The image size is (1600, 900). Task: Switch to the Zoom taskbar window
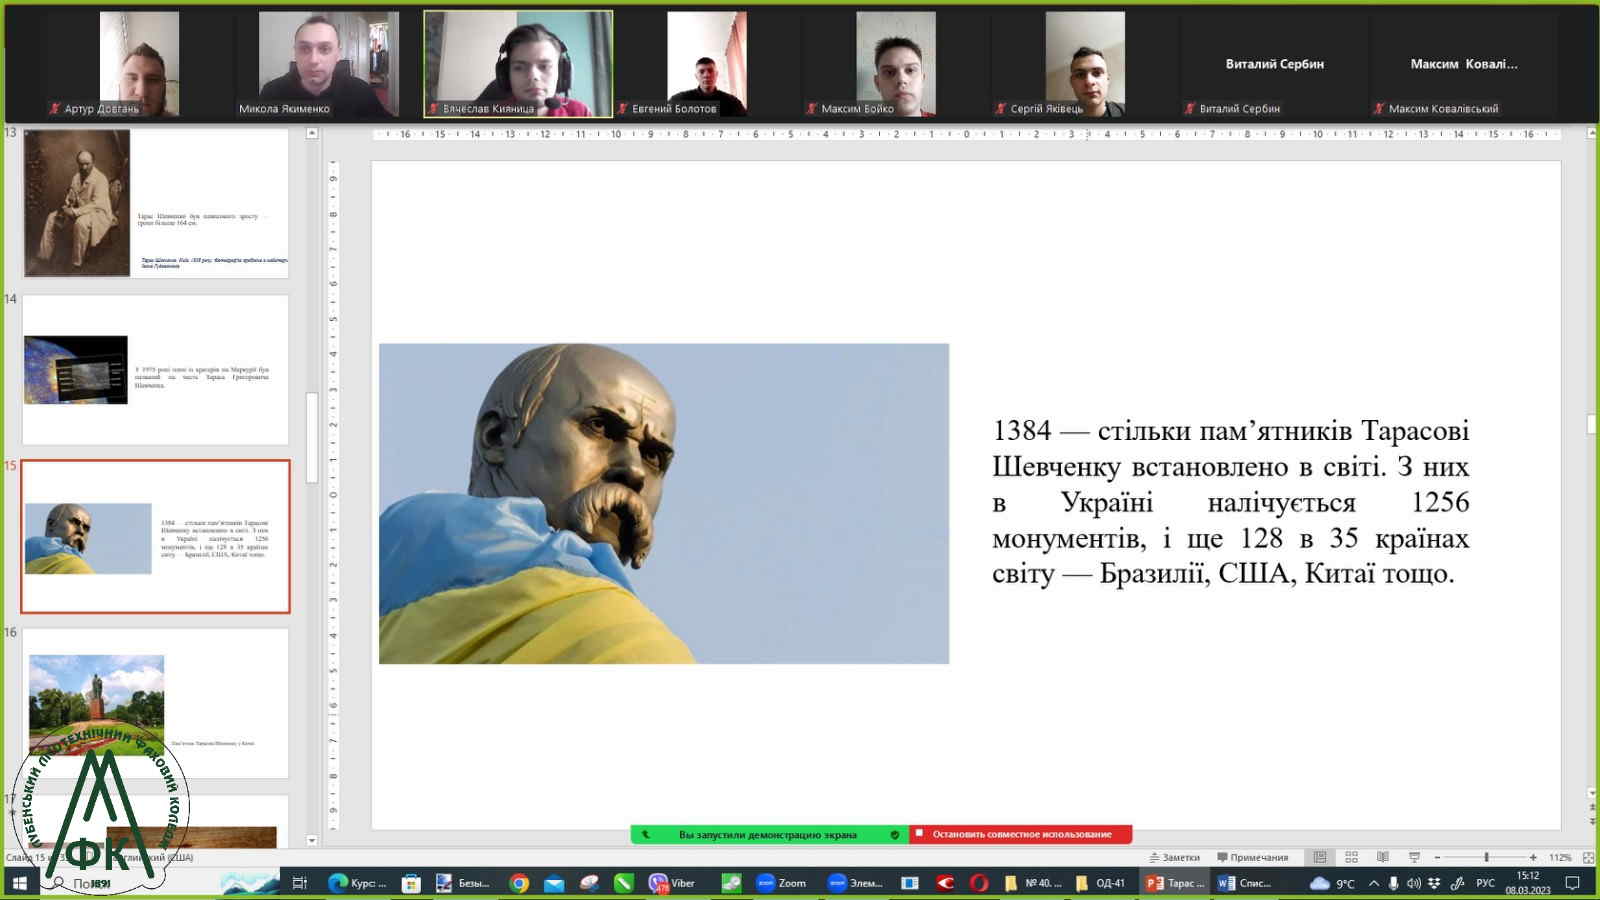(782, 883)
